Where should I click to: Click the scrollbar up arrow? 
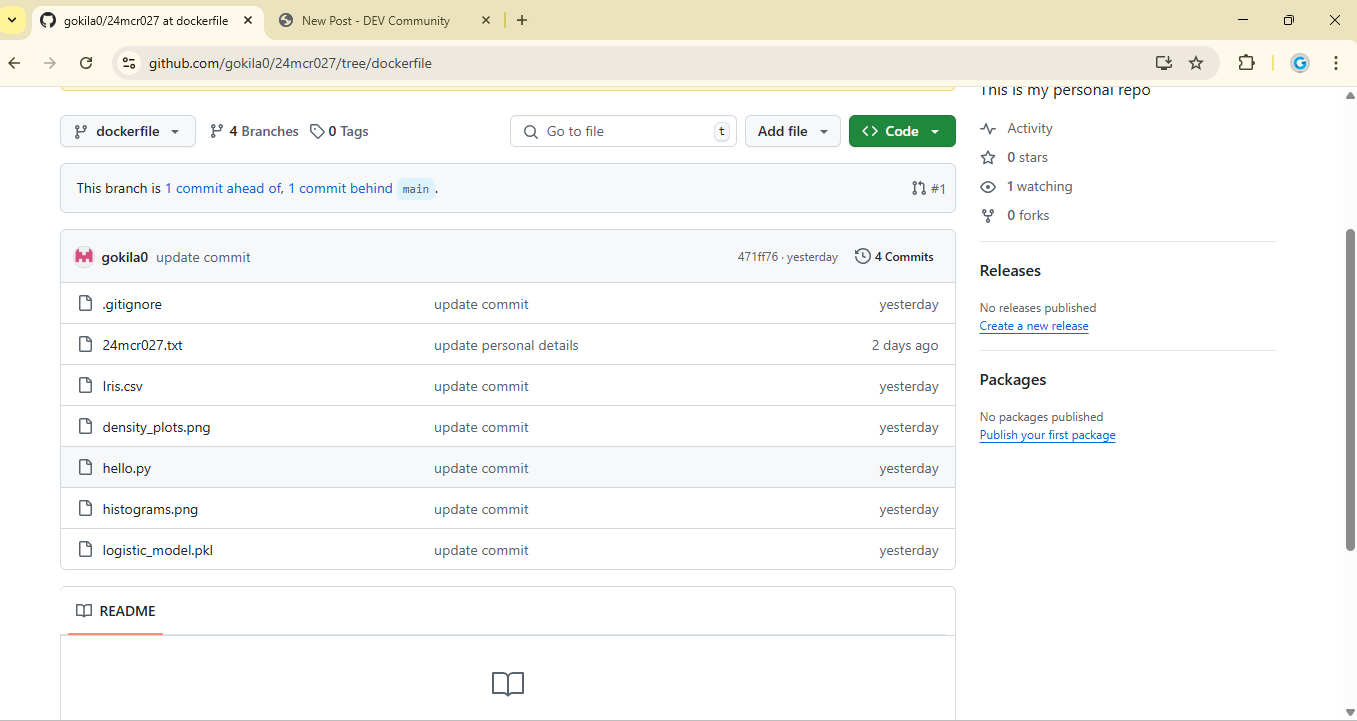click(1350, 95)
